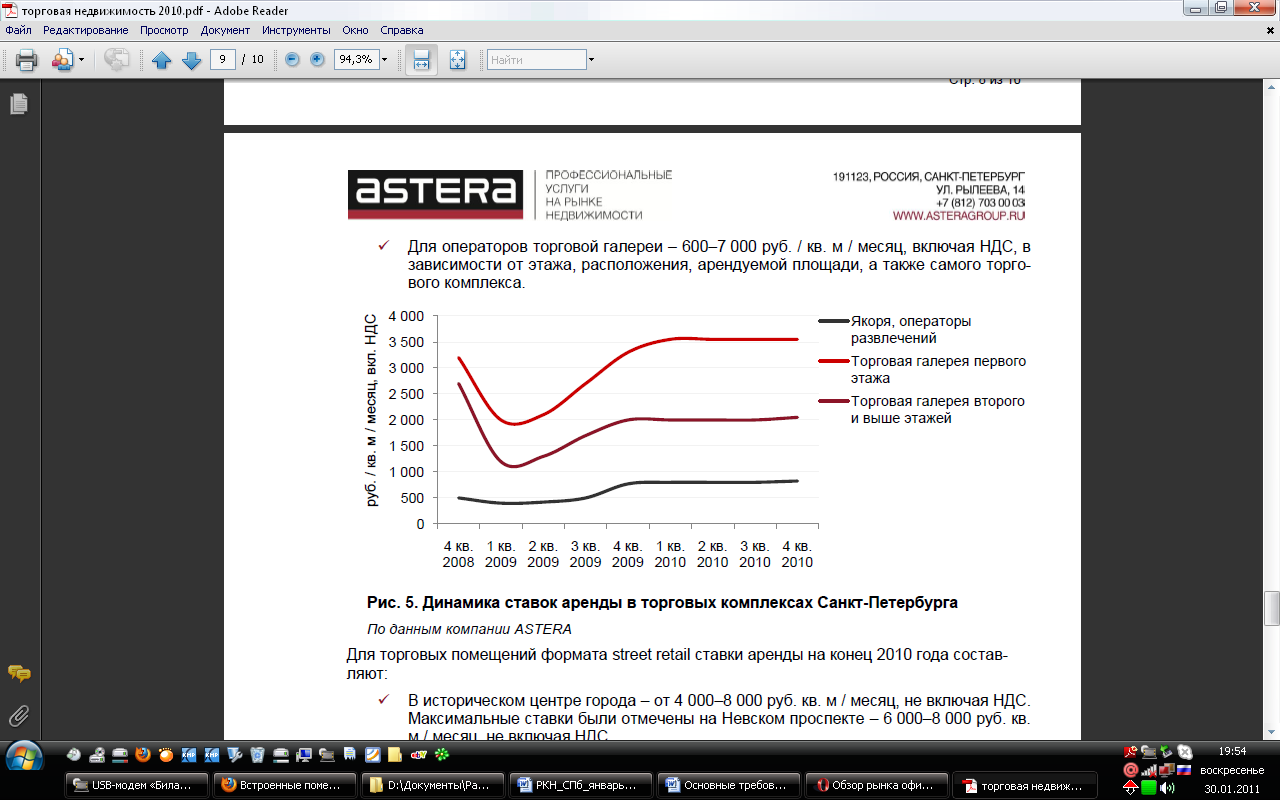Switch to the РКН_СПб_январь... Word taskbar button

tap(581, 785)
